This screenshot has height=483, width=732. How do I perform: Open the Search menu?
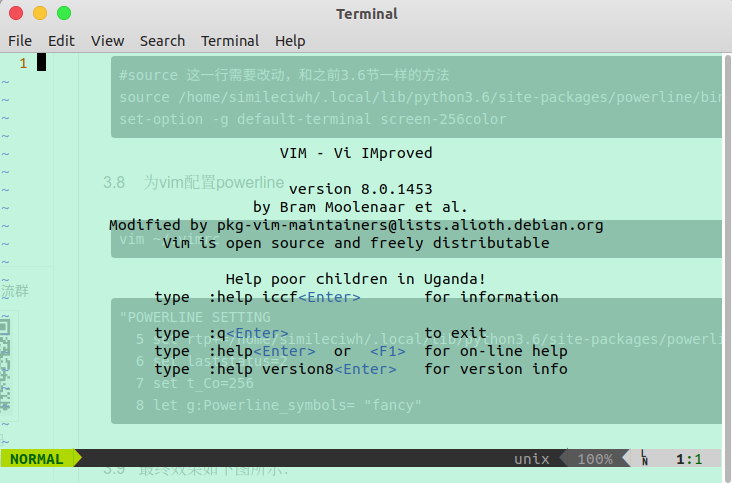click(162, 41)
